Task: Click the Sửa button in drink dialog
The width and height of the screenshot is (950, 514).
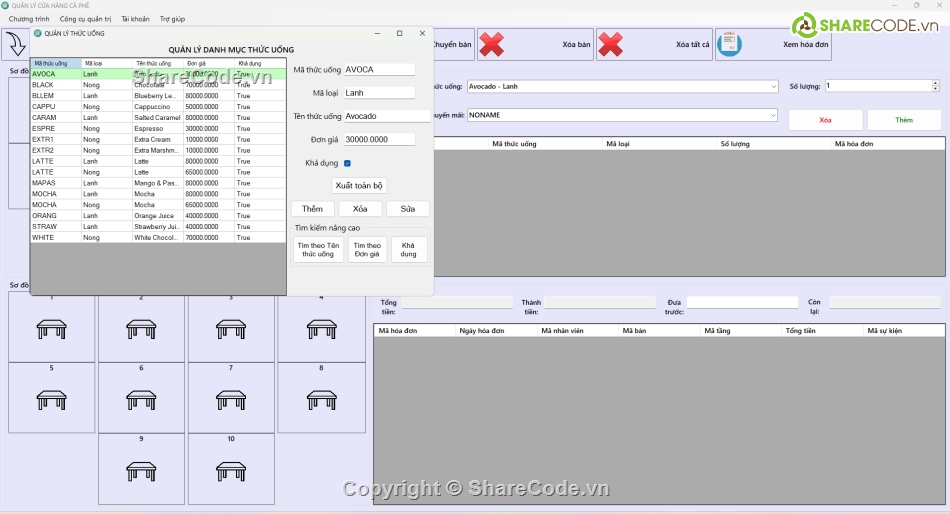Action: pyautogui.click(x=408, y=209)
